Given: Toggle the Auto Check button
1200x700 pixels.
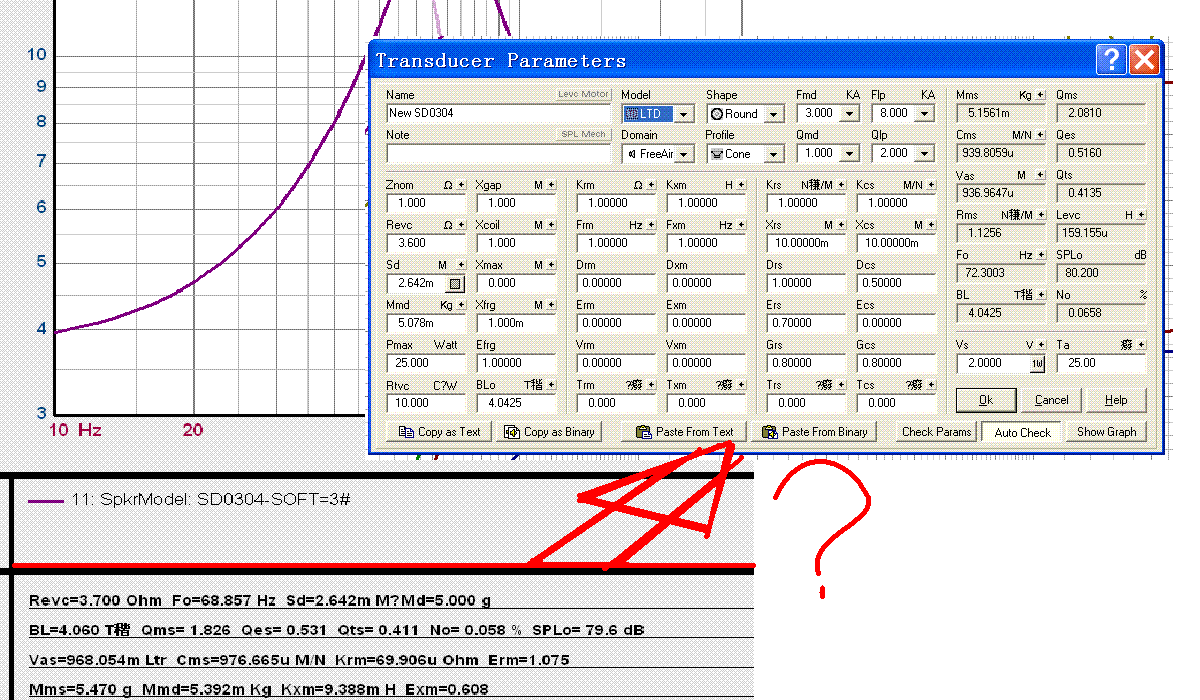Looking at the screenshot, I should point(1023,432).
